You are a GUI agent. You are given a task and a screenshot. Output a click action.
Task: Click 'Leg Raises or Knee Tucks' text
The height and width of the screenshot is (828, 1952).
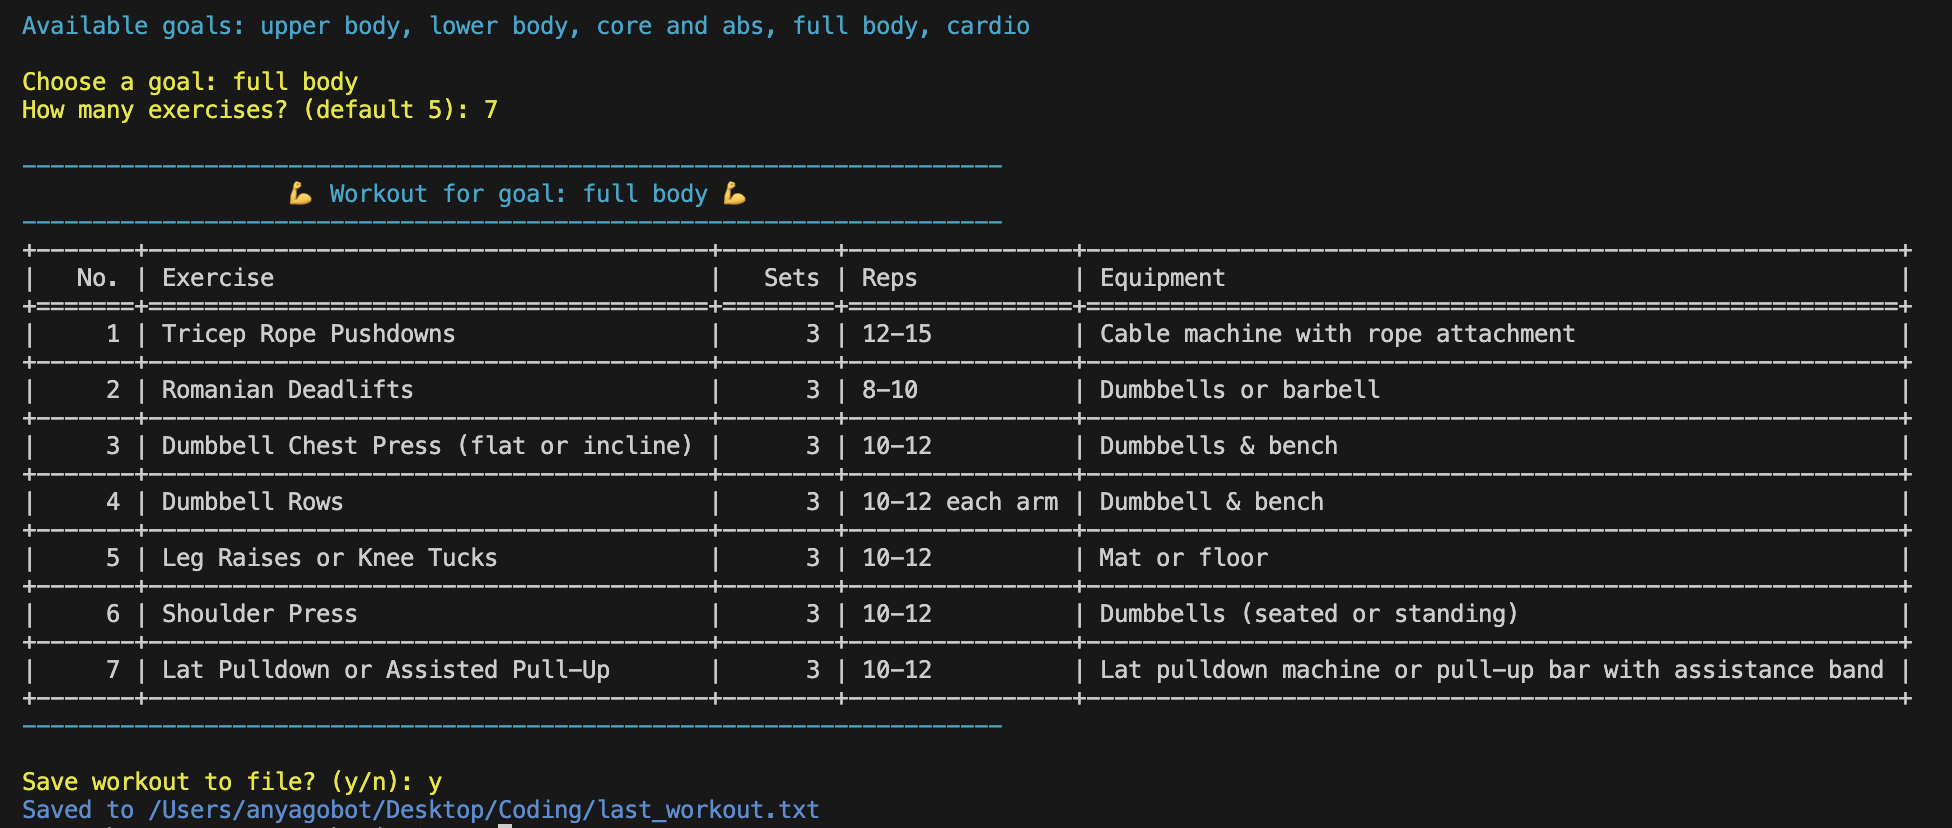tap(329, 558)
